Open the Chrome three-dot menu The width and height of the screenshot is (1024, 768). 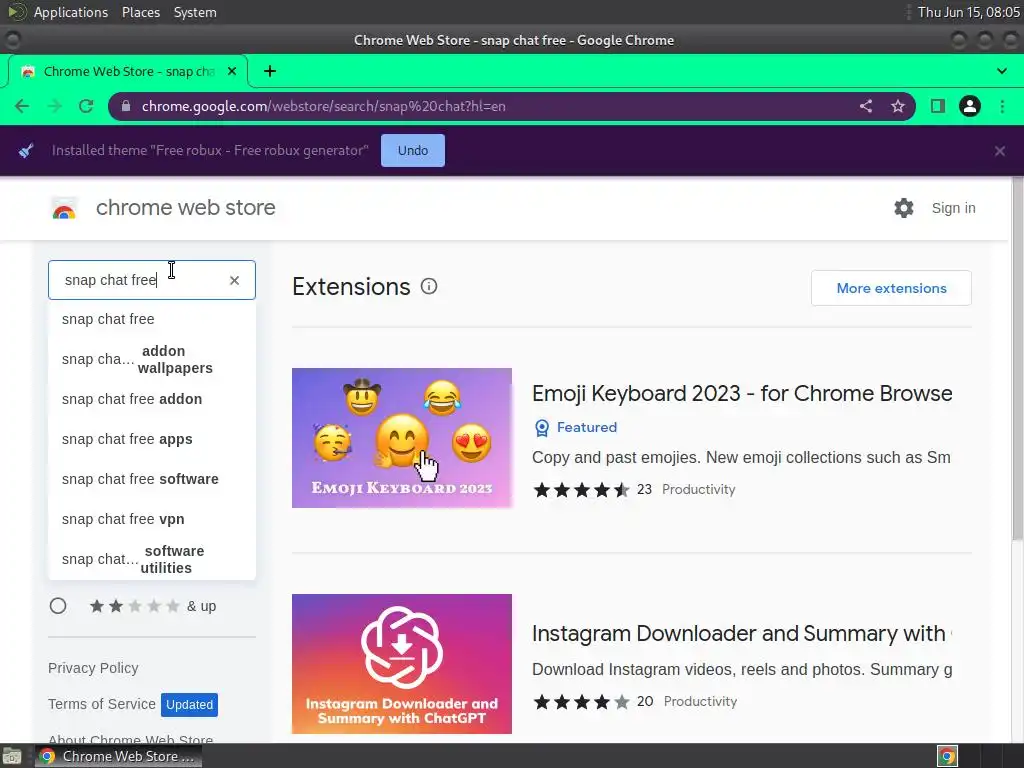1002,106
